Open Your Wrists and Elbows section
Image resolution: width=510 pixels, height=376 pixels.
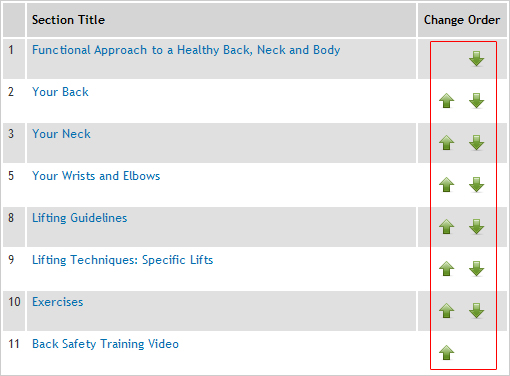[96, 176]
